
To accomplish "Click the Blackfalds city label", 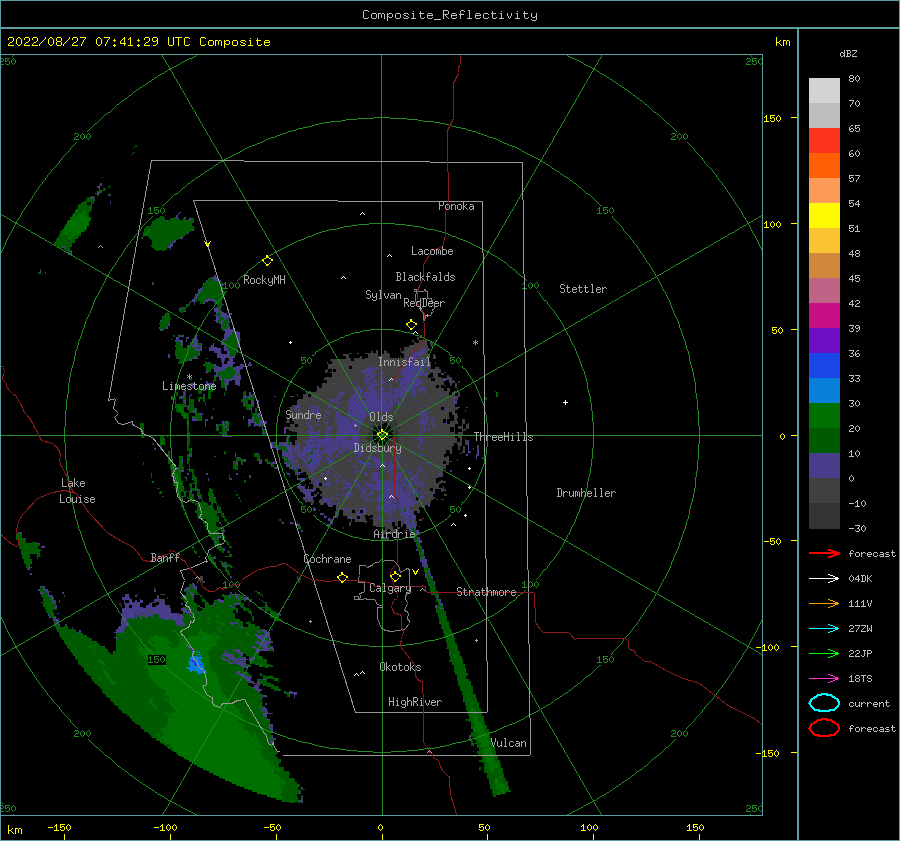I will [x=425, y=277].
